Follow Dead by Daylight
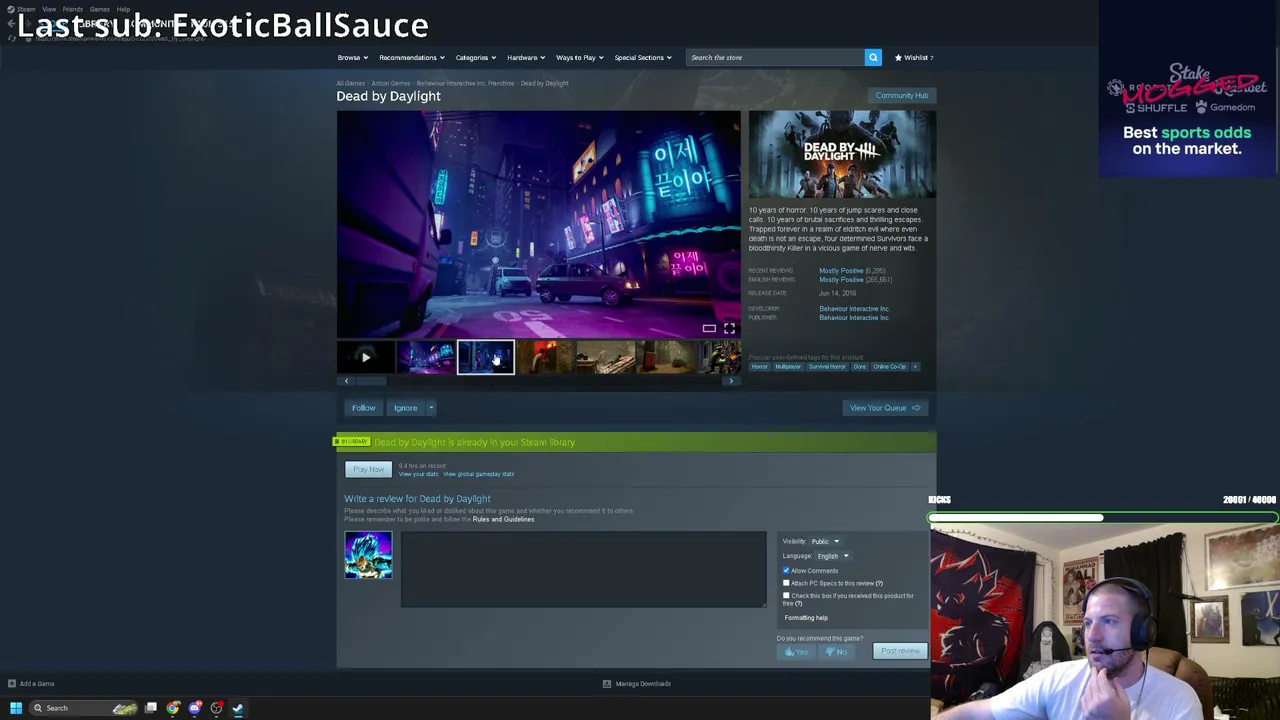Screen dimensions: 1280x720 click(x=363, y=408)
